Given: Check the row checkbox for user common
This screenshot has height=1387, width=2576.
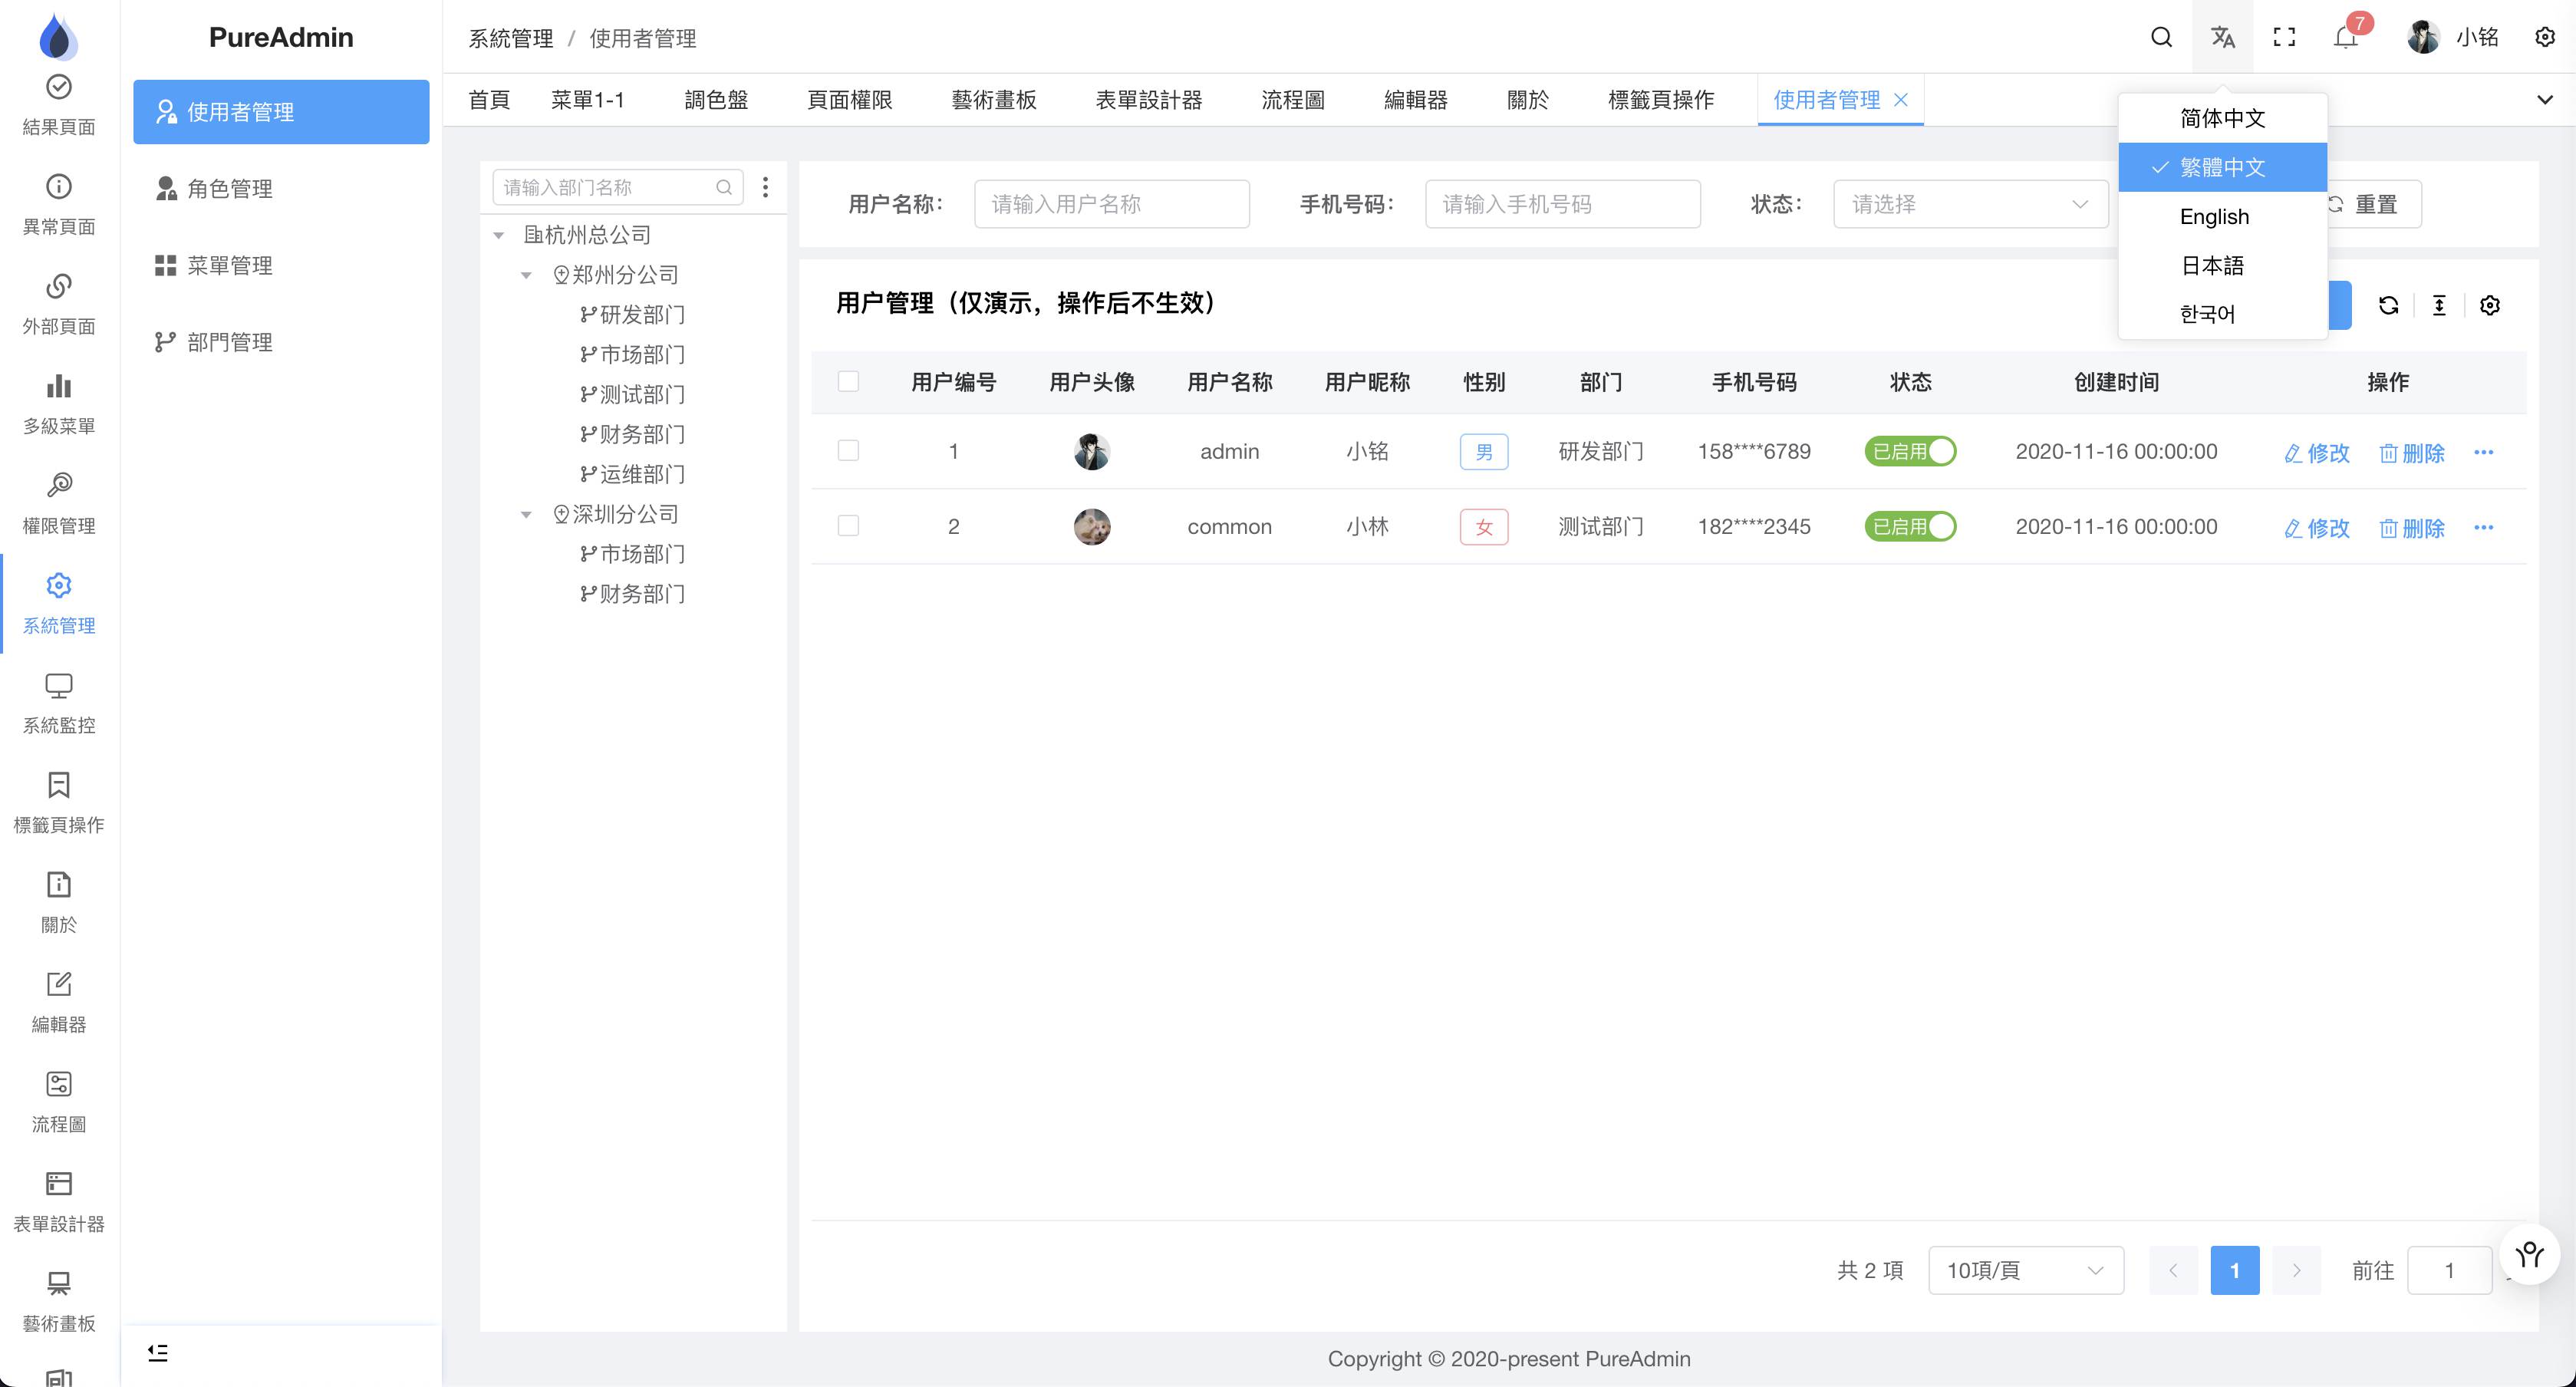Looking at the screenshot, I should coord(848,526).
